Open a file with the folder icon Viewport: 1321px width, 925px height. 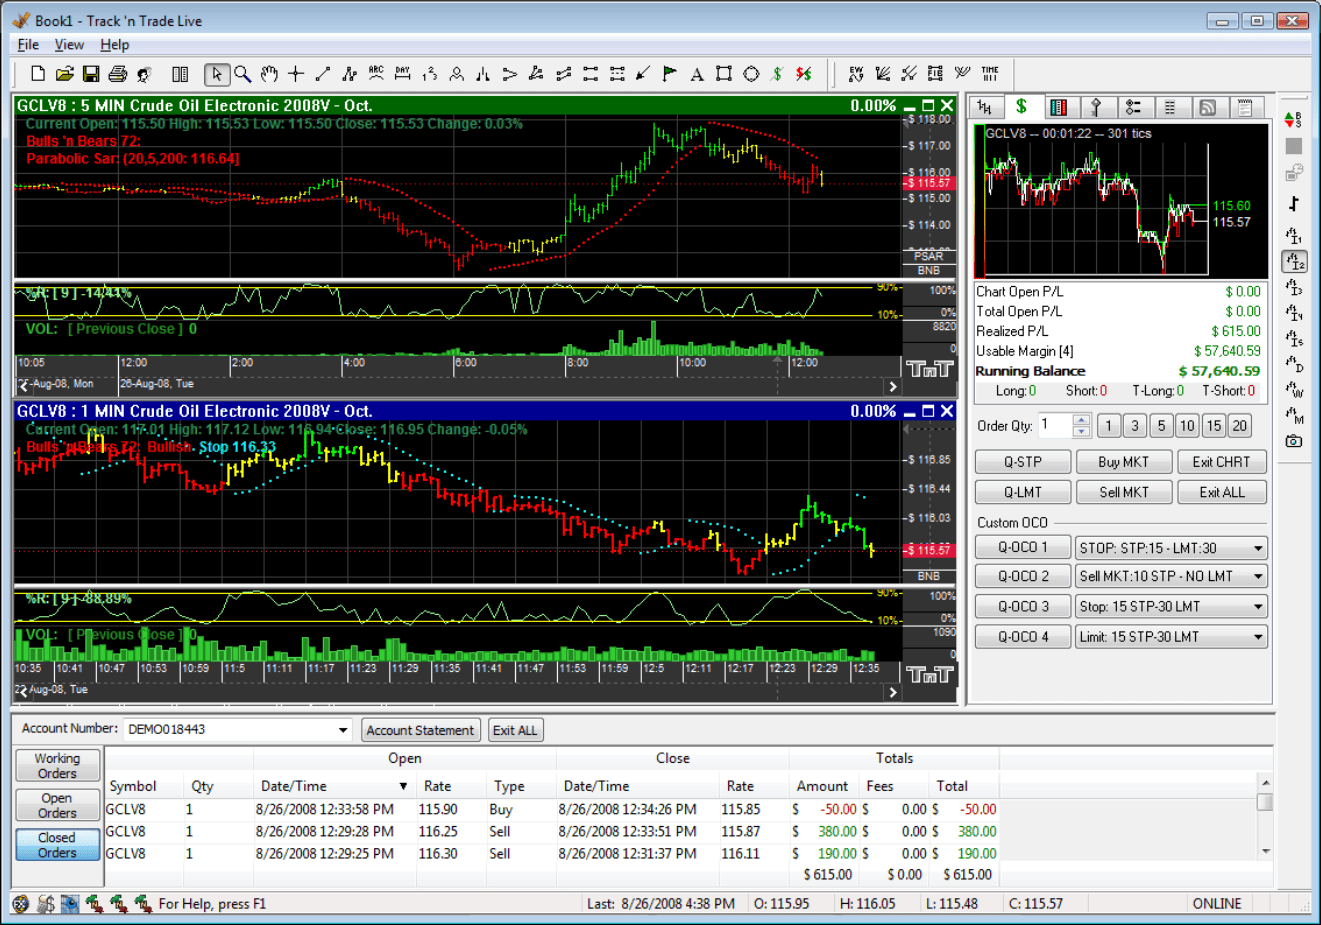tap(64, 74)
